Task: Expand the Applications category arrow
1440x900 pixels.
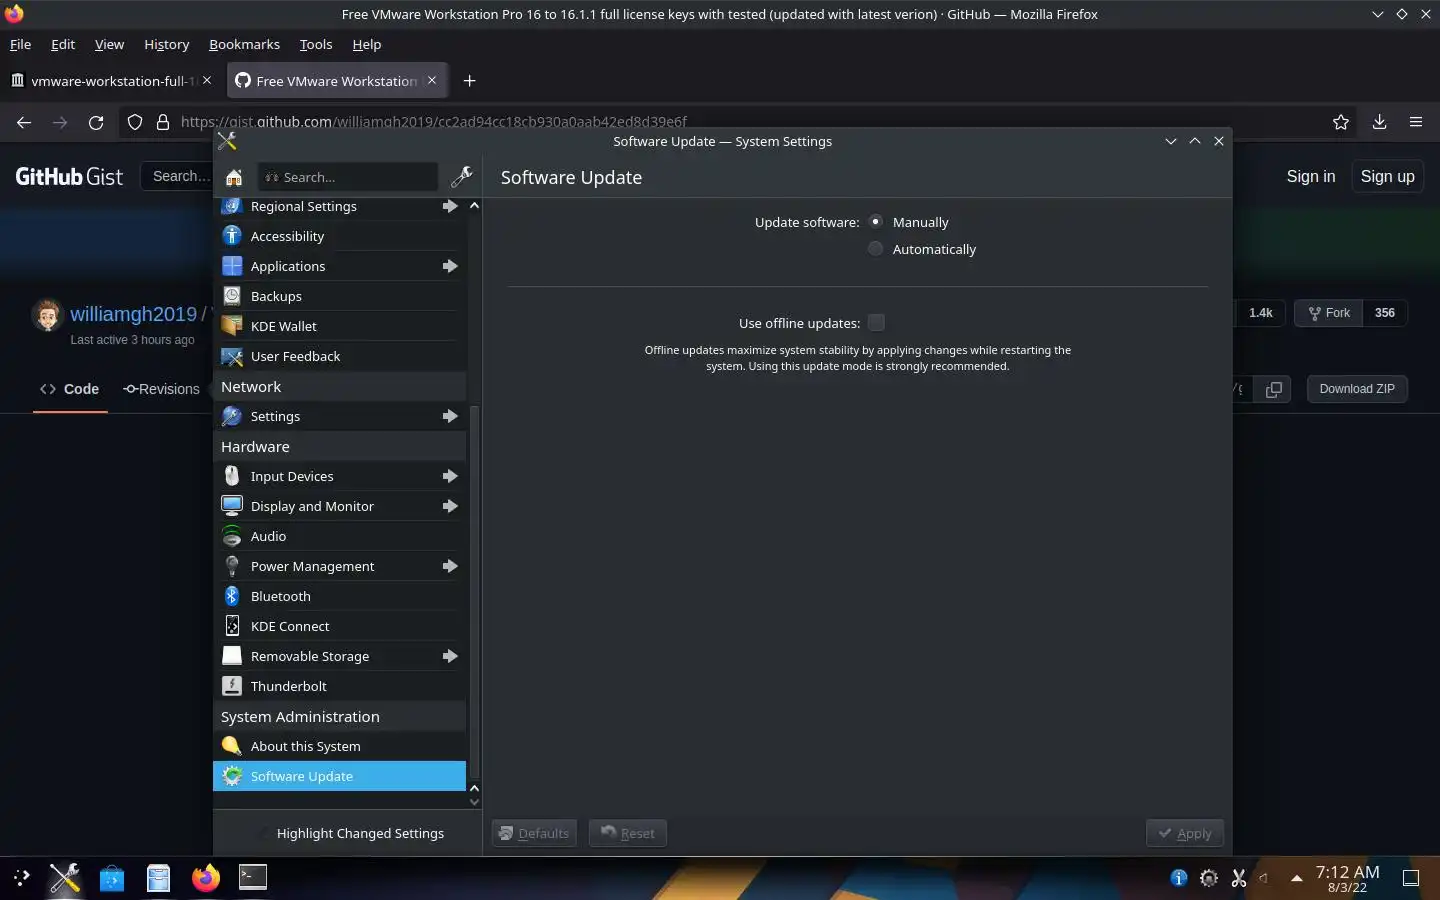Action: tap(450, 266)
